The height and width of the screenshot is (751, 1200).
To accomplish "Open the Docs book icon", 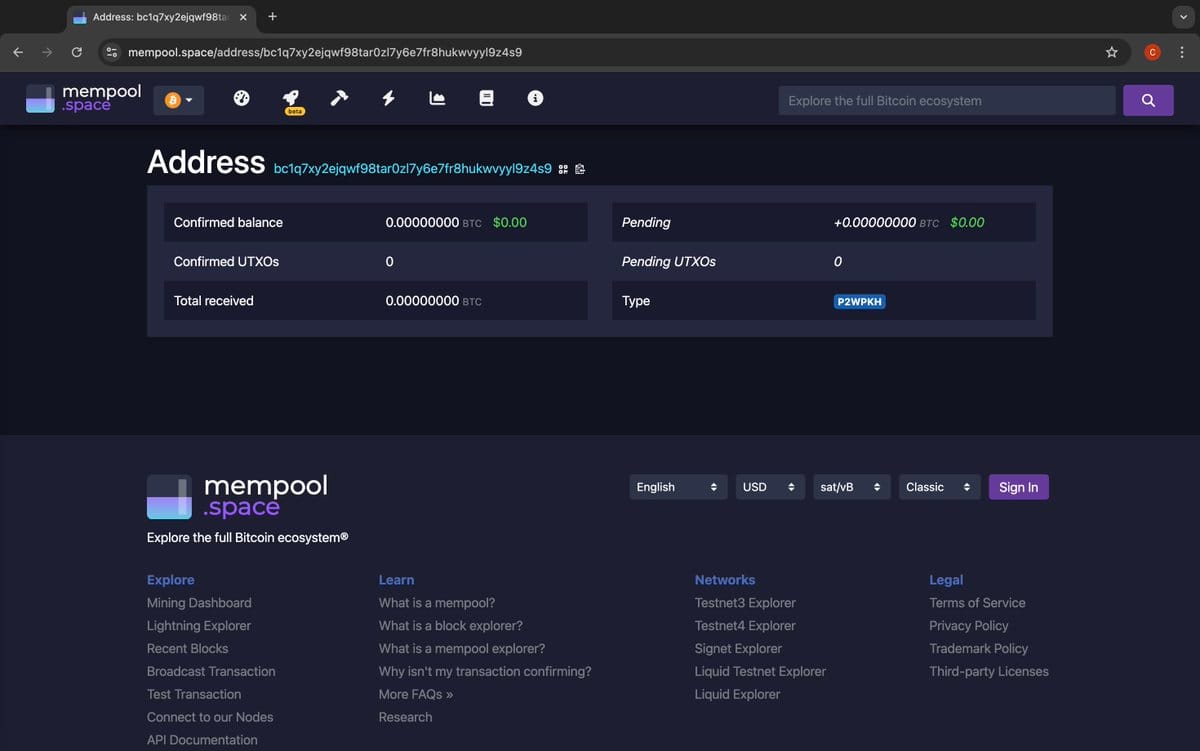I will pos(487,98).
